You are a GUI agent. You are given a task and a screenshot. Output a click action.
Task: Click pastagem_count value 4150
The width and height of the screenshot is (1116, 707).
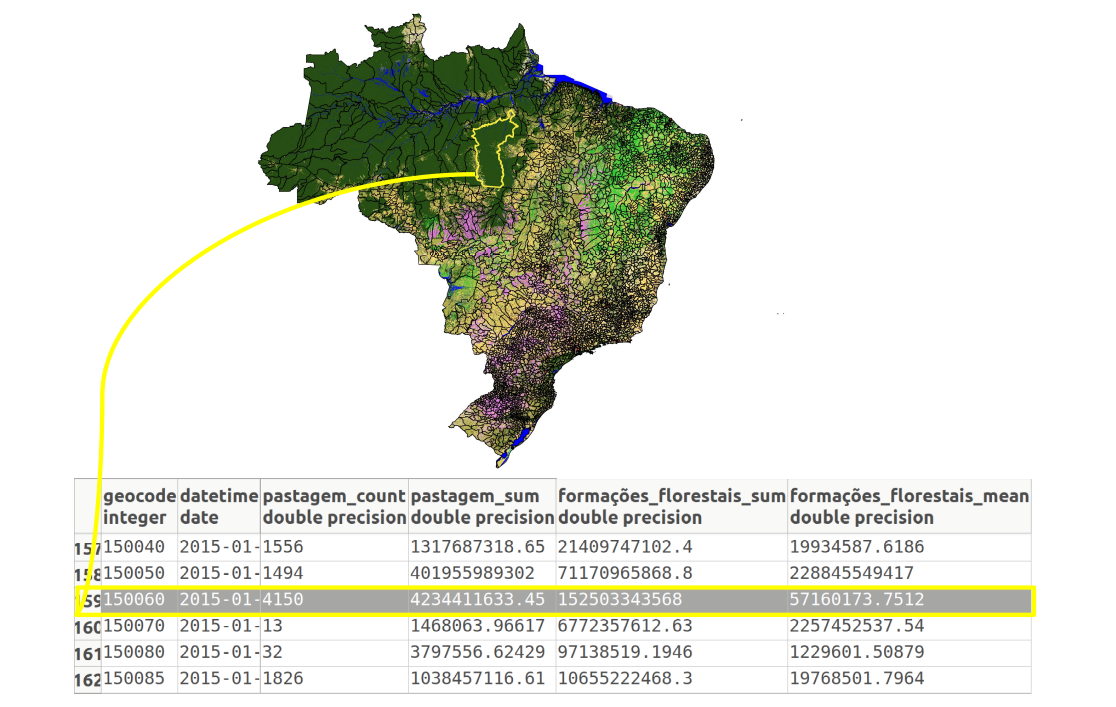pos(283,599)
